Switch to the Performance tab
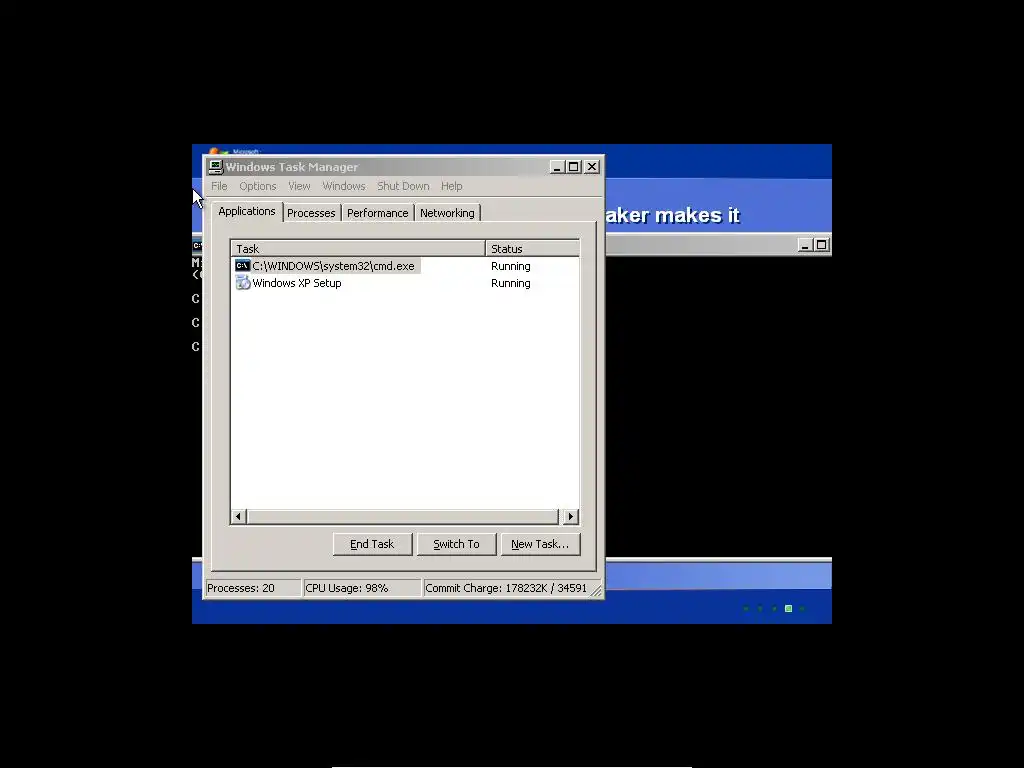The width and height of the screenshot is (1024, 768). point(377,213)
